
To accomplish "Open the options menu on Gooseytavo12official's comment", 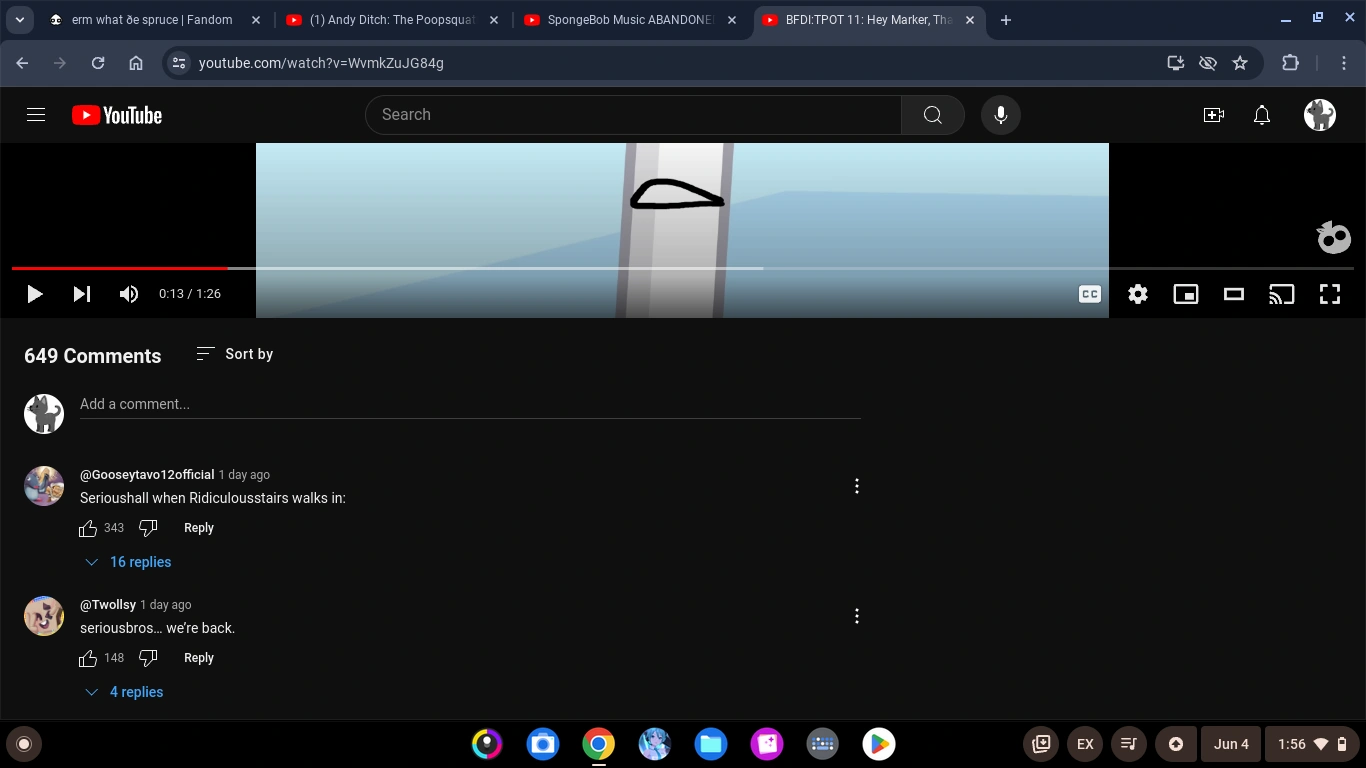I will coord(857,486).
